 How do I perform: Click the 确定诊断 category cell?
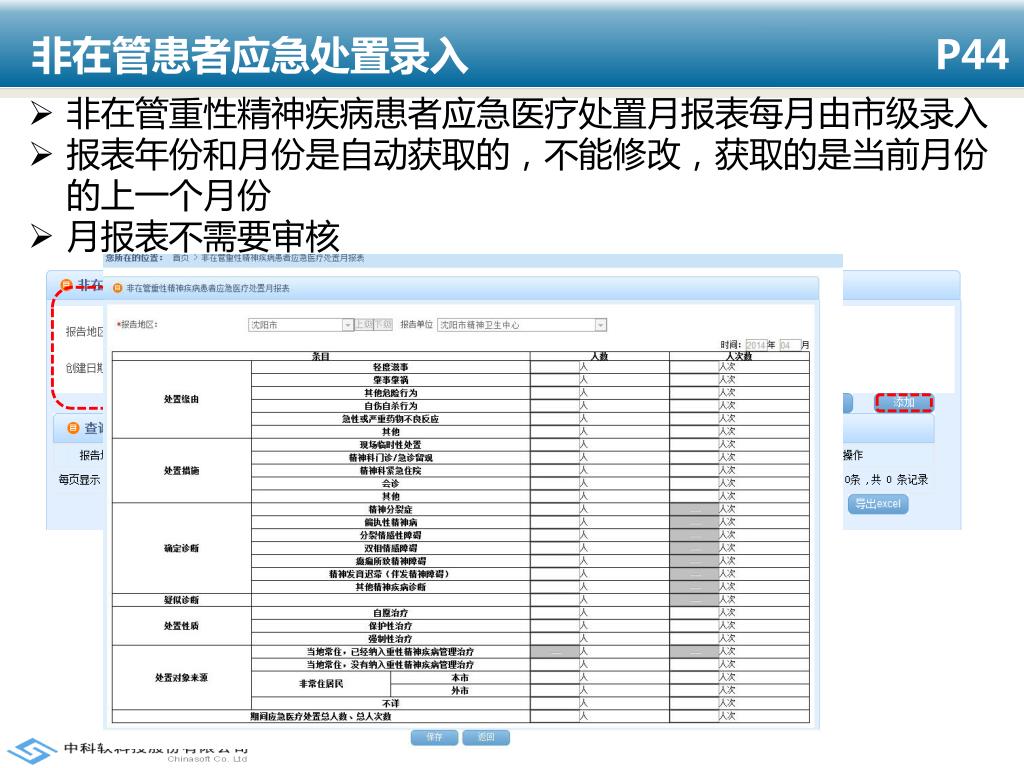click(x=182, y=548)
